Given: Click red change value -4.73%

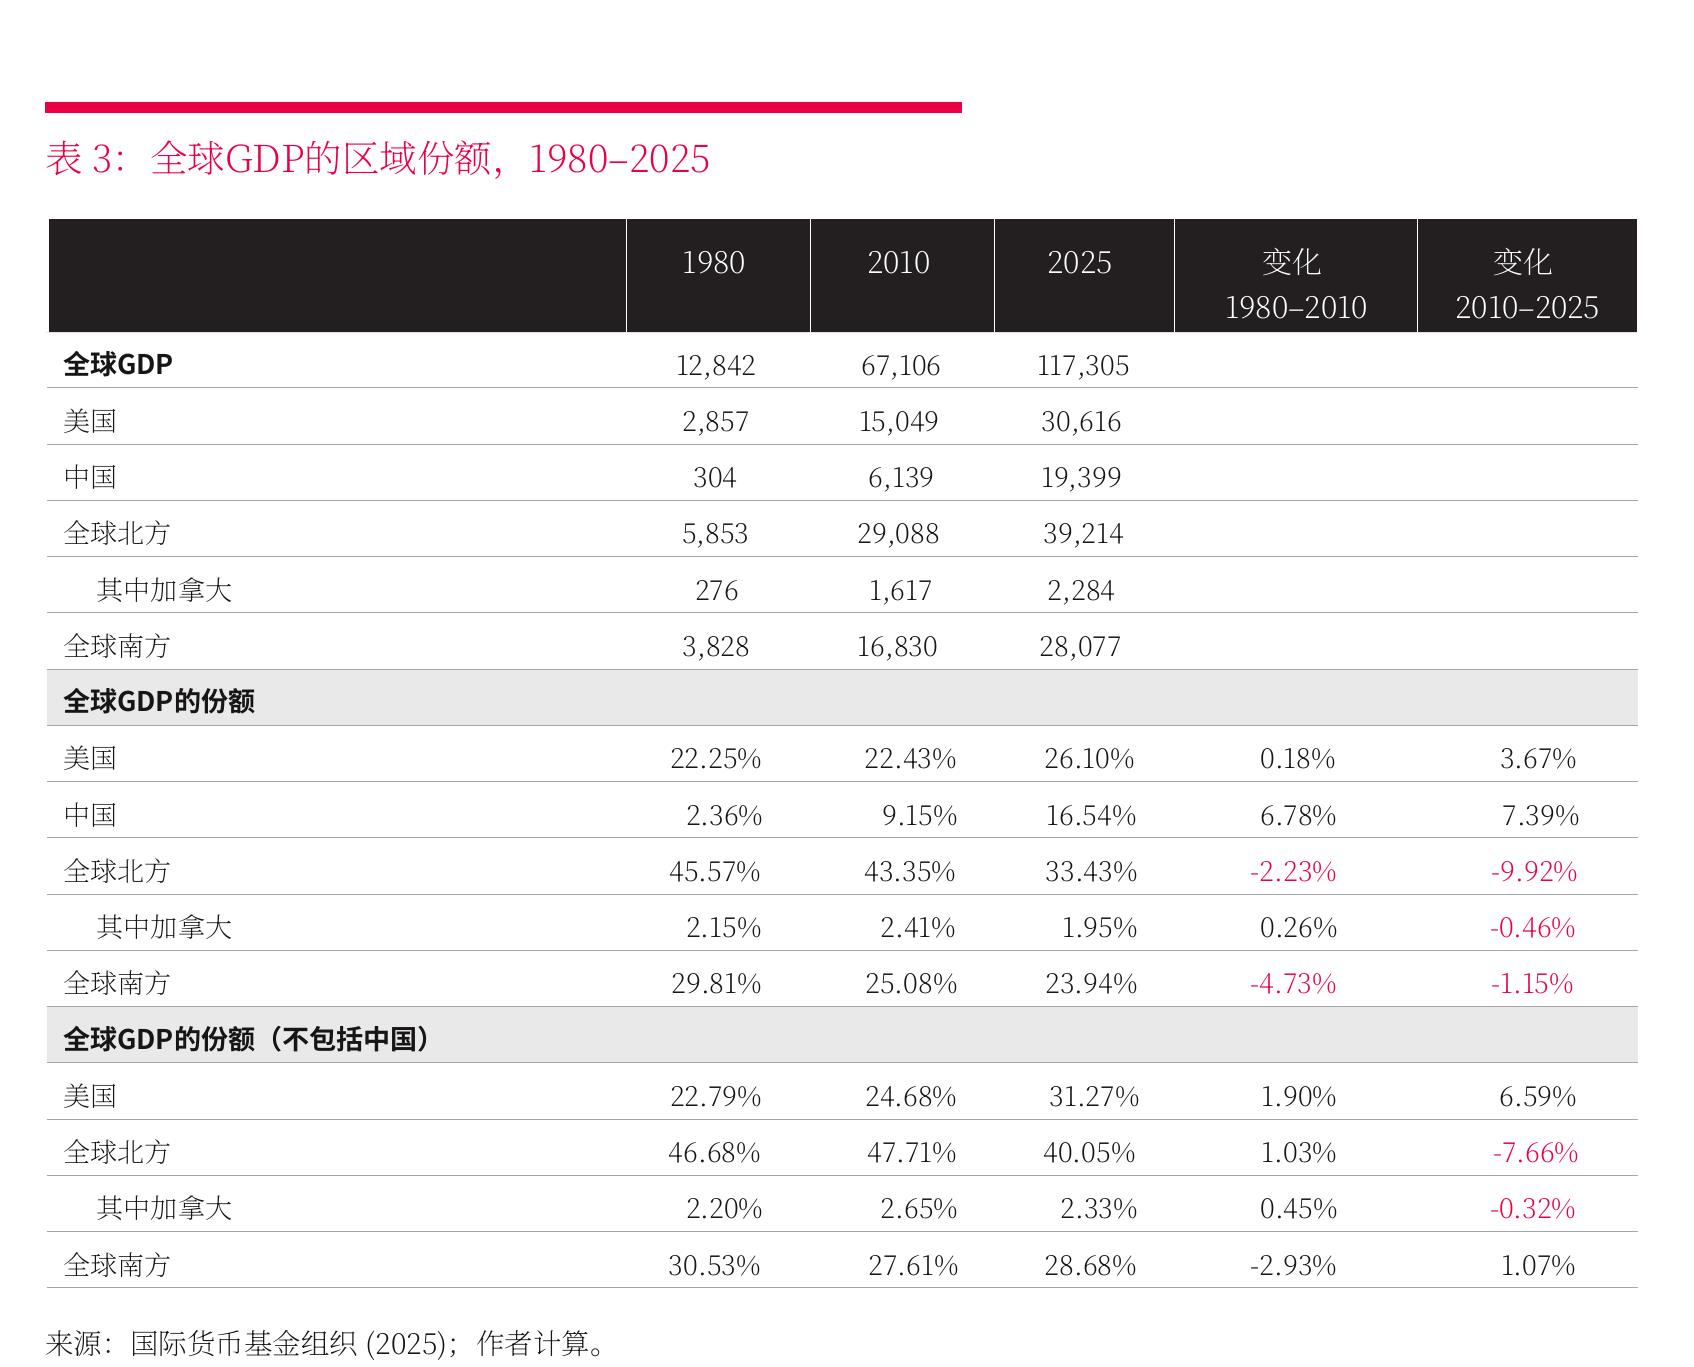Looking at the screenshot, I should pos(1293,984).
